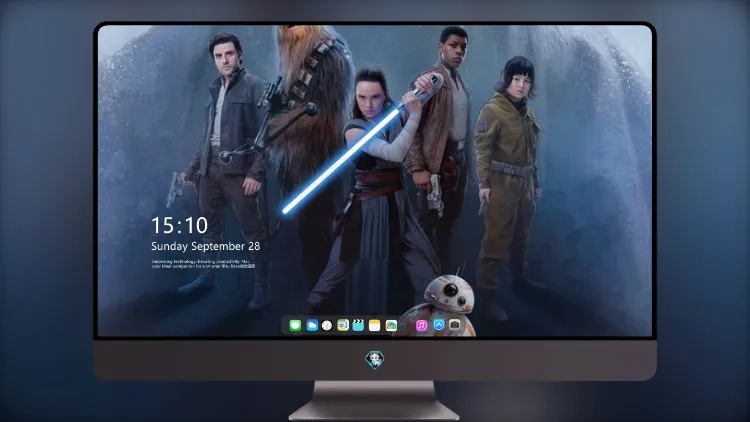
Task: Click the Sunday September 28 date
Action: 206,246
